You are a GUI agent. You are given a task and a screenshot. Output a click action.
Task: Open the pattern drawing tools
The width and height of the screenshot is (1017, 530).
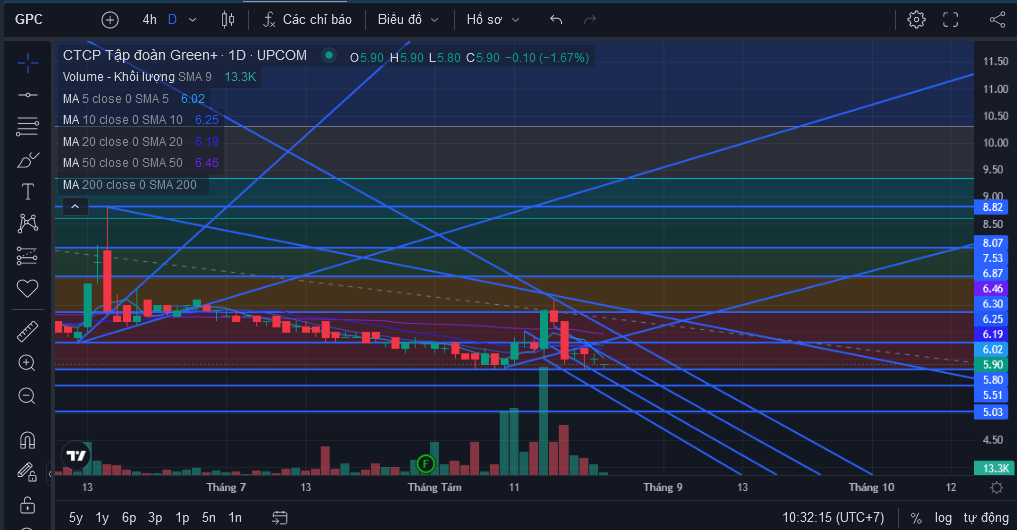point(27,224)
